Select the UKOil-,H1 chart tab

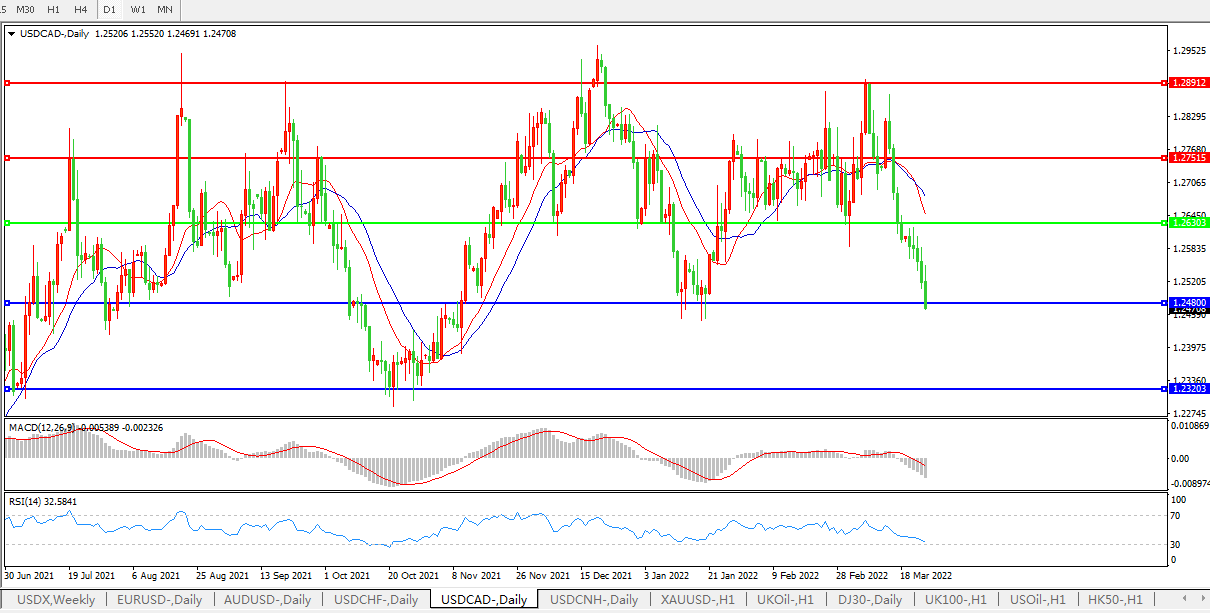[x=786, y=600]
